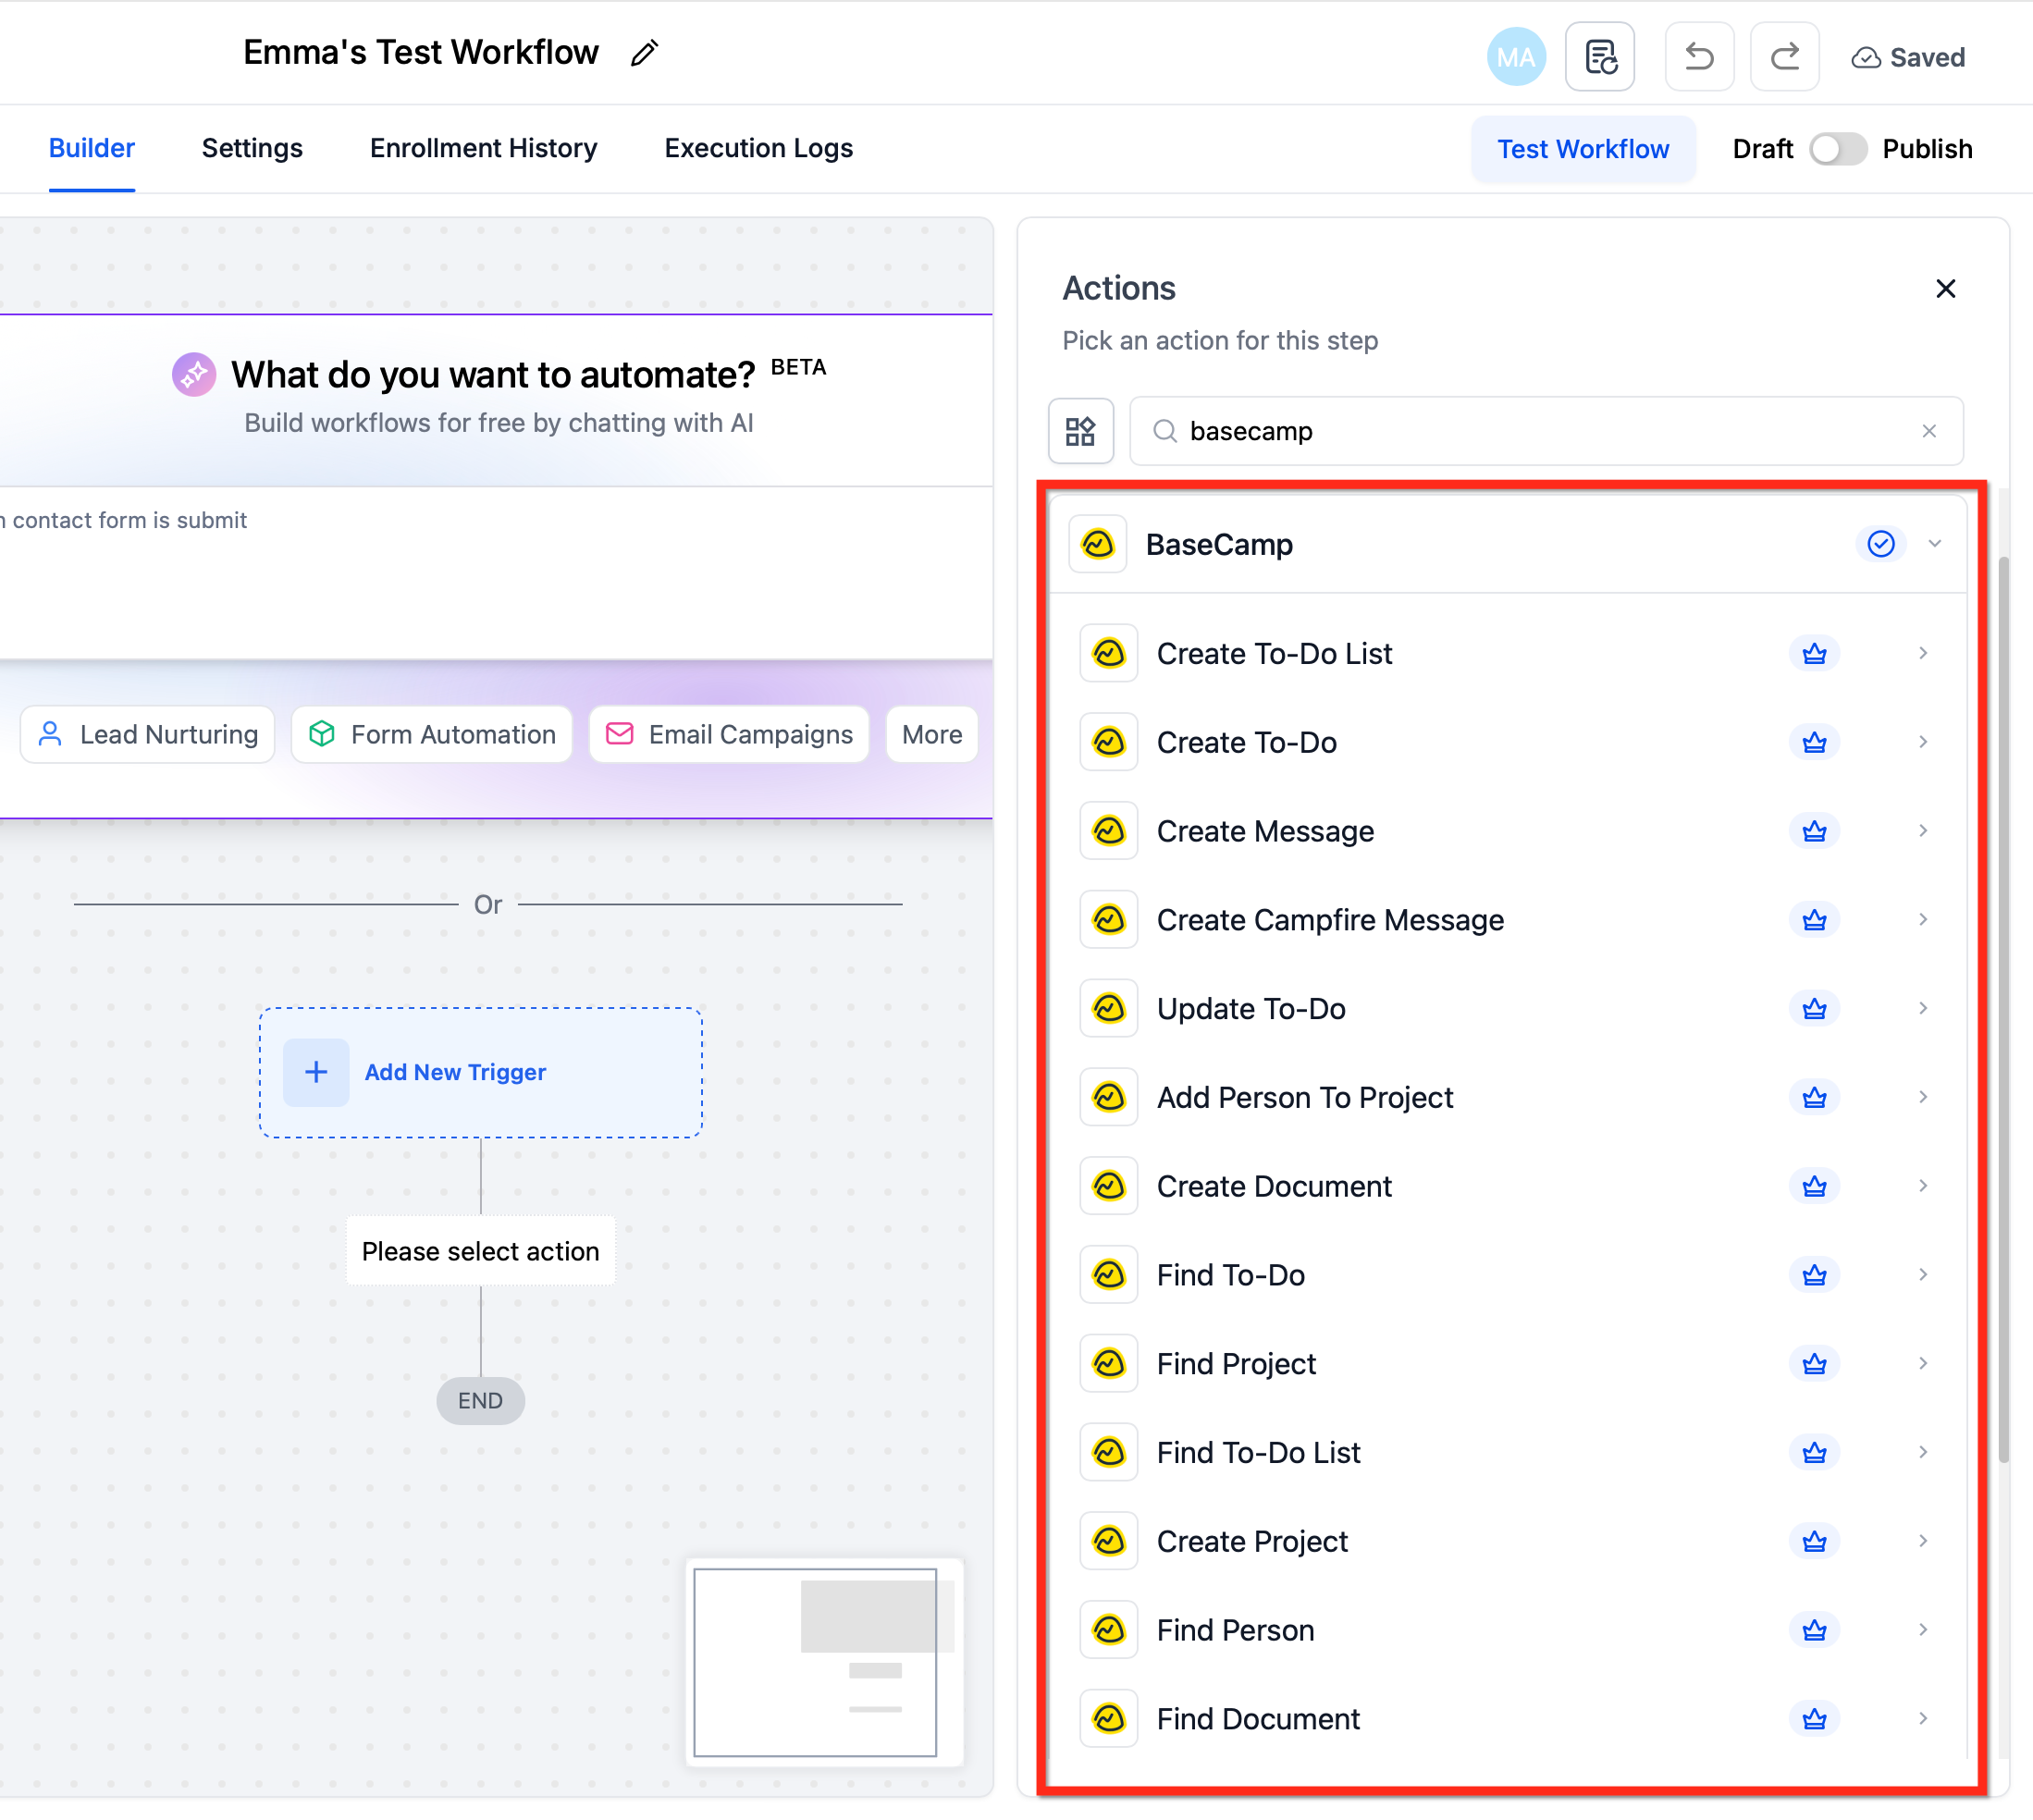The width and height of the screenshot is (2033, 1820).
Task: Open the action categories grid icon
Action: click(x=1080, y=431)
